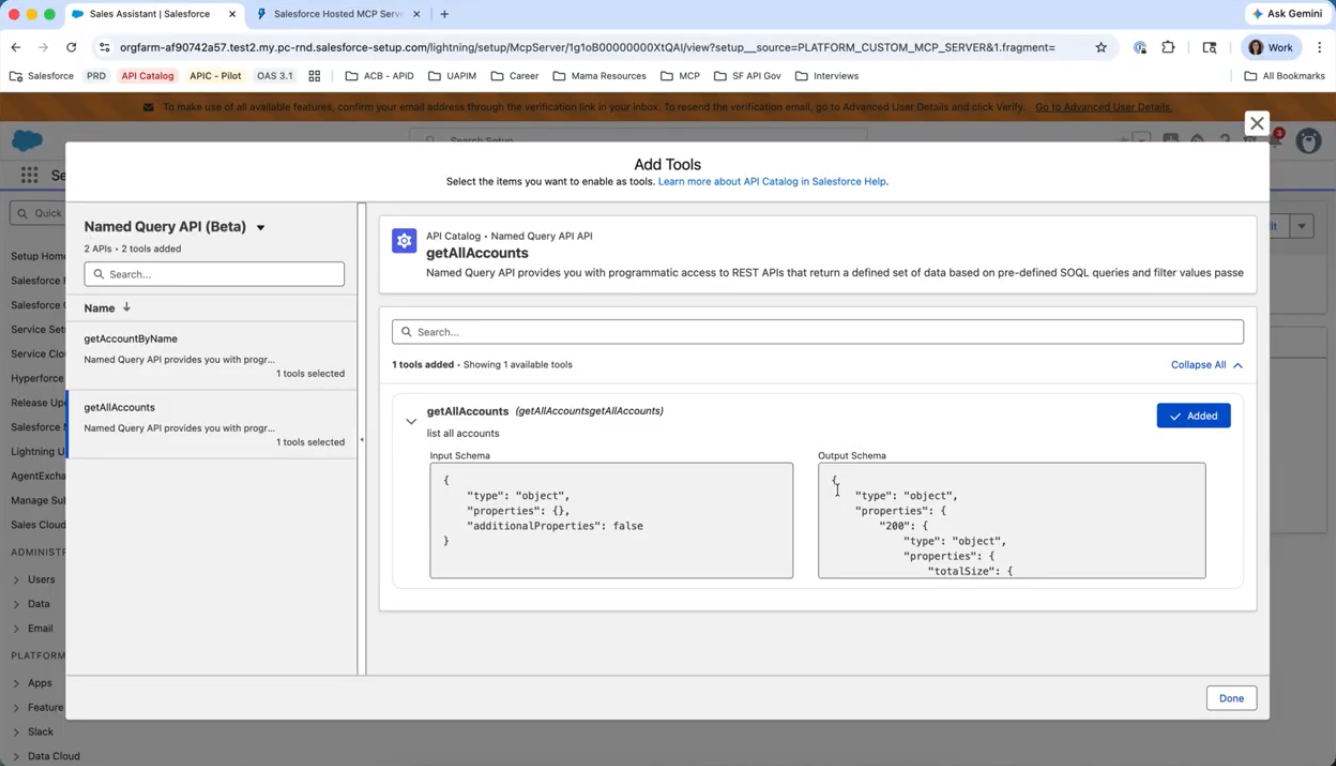The width and height of the screenshot is (1336, 766).
Task: Open the Salesforce bookmark folder
Action: point(42,76)
